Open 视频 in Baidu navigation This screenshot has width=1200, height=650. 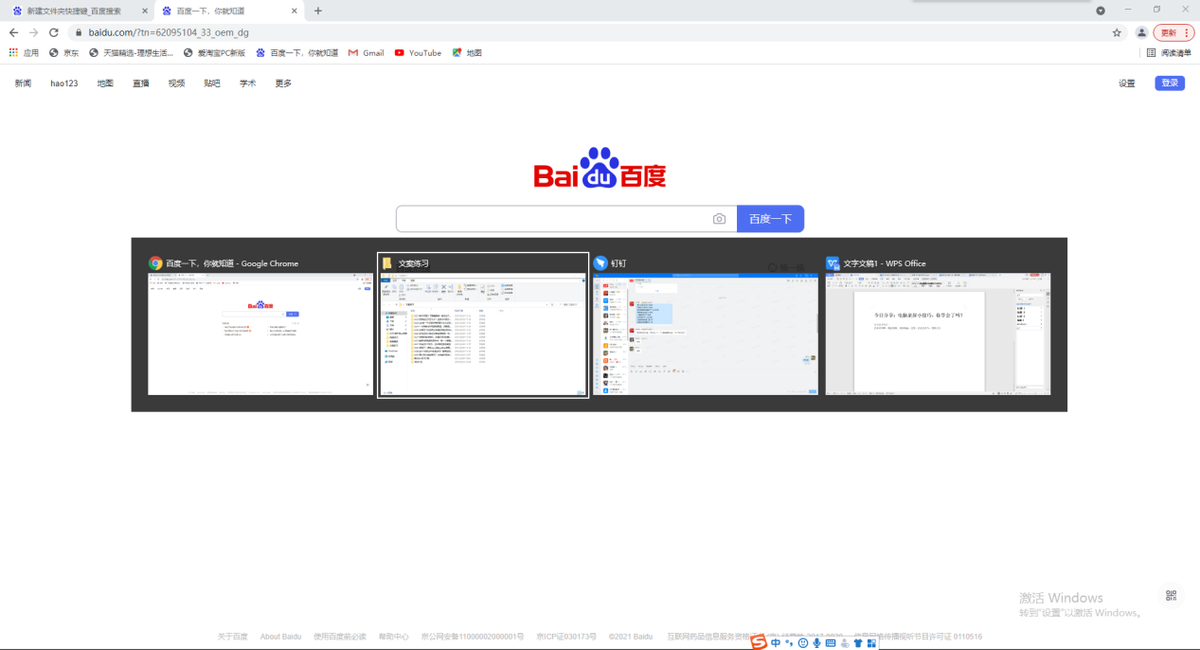(177, 83)
